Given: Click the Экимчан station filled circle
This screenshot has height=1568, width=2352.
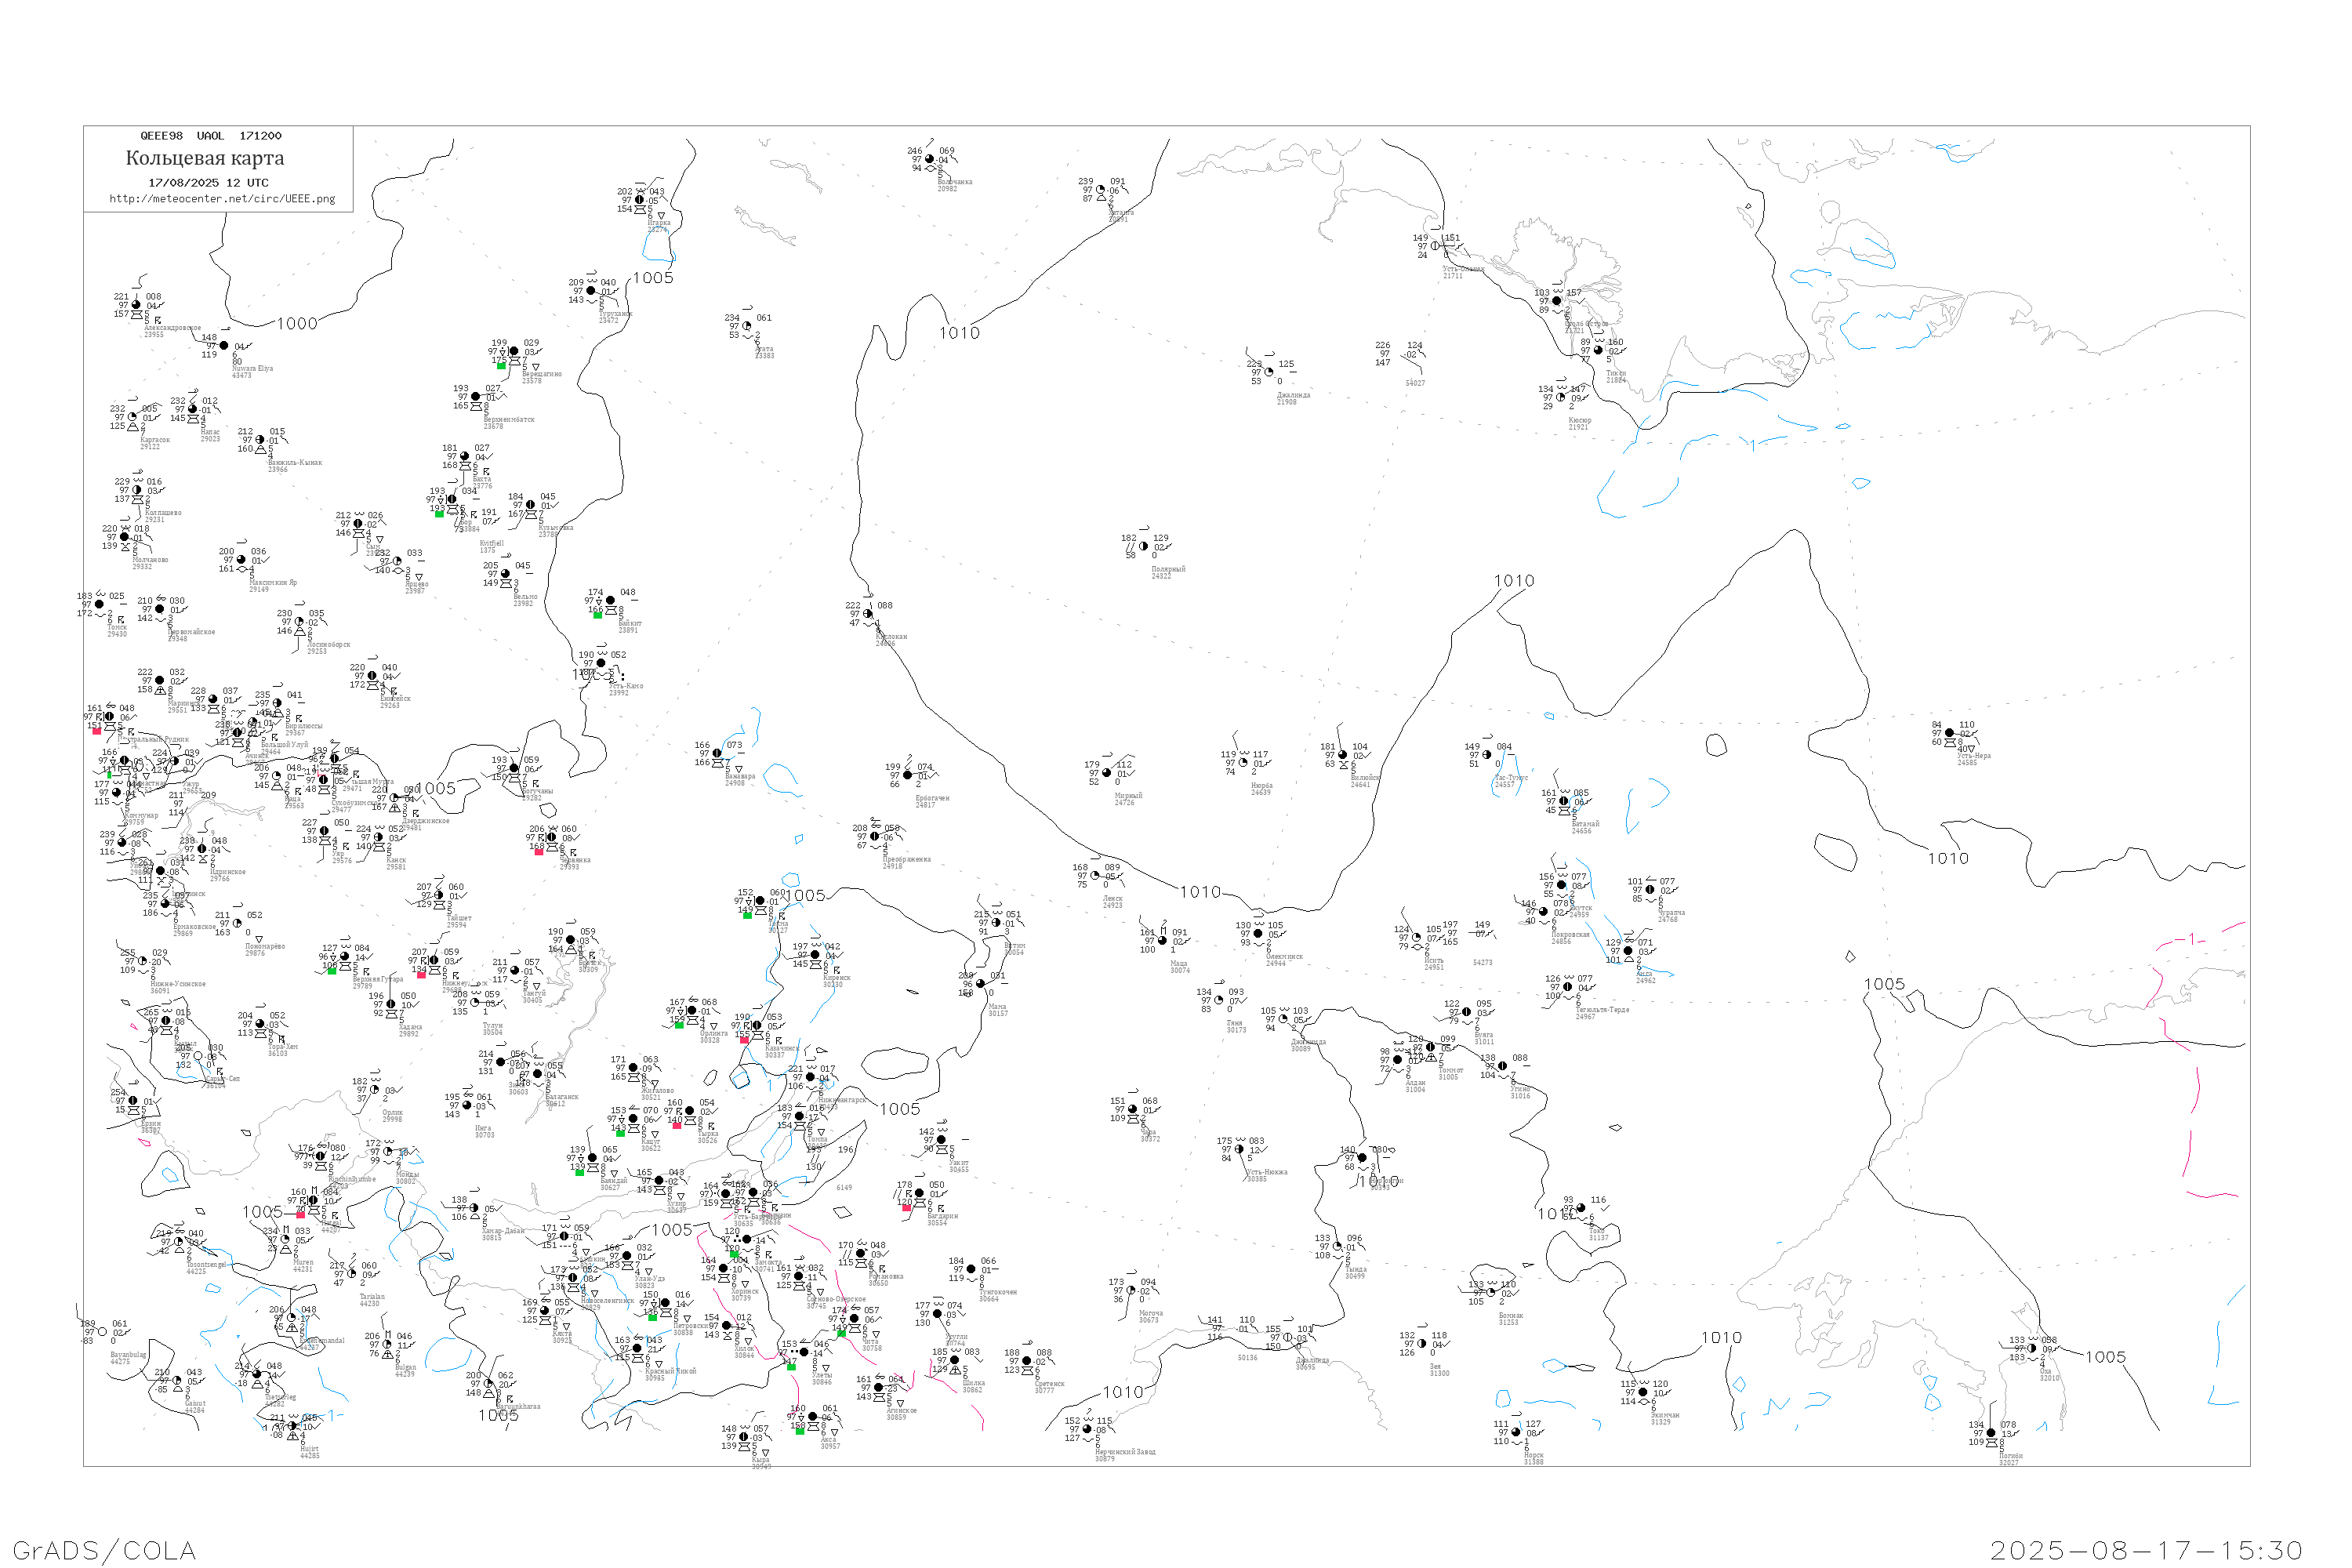Looking at the screenshot, I should pyautogui.click(x=1643, y=1393).
